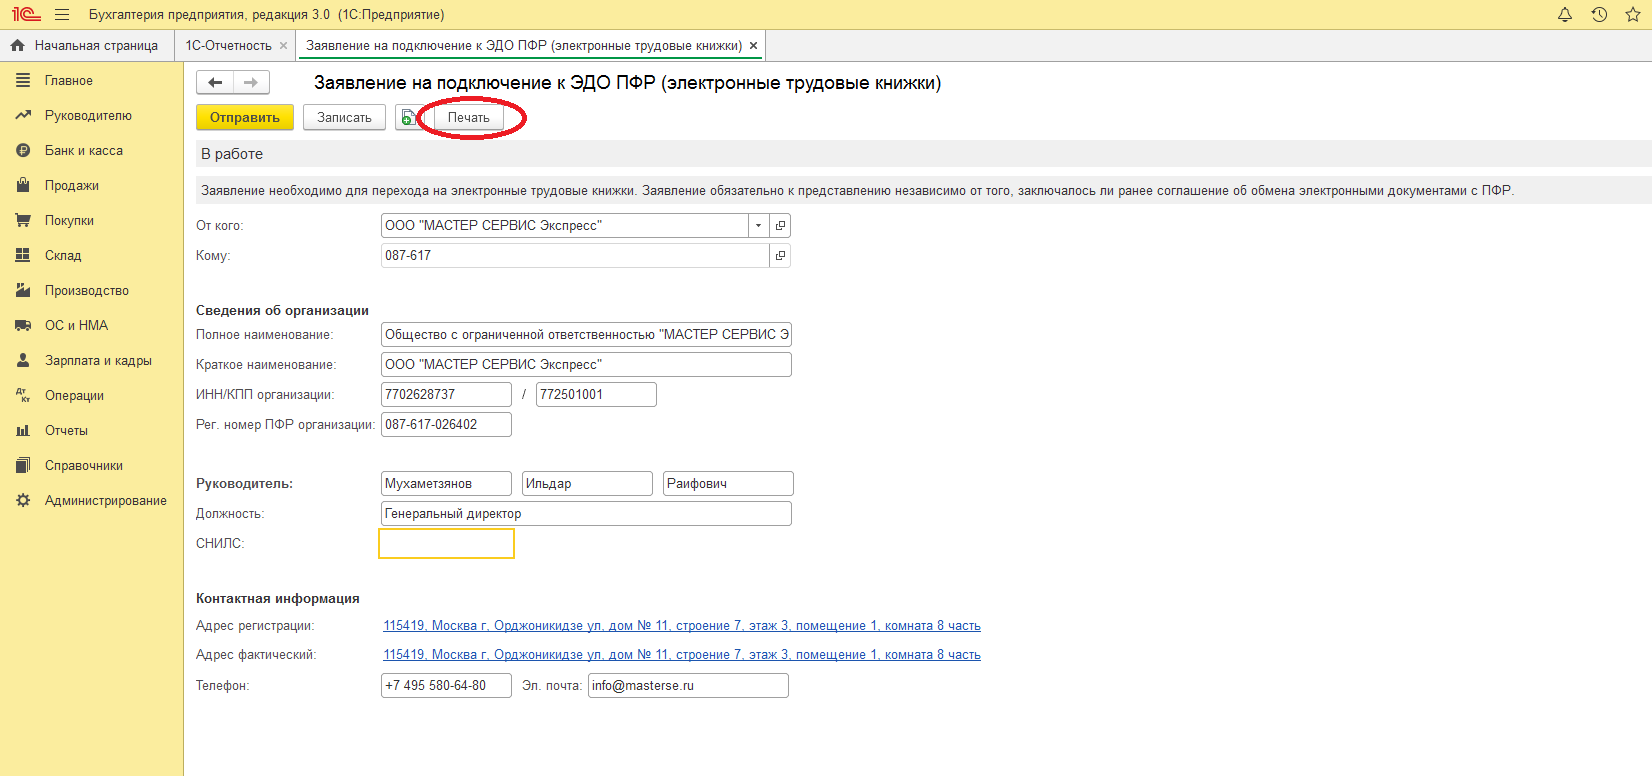1652x776 pixels.
Task: Click the КПП field 772501001
Action: coord(596,395)
